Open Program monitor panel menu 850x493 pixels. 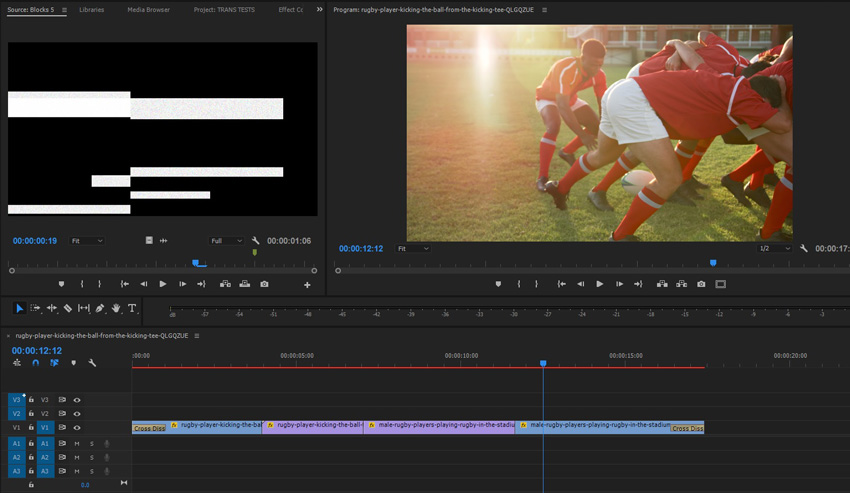[545, 10]
